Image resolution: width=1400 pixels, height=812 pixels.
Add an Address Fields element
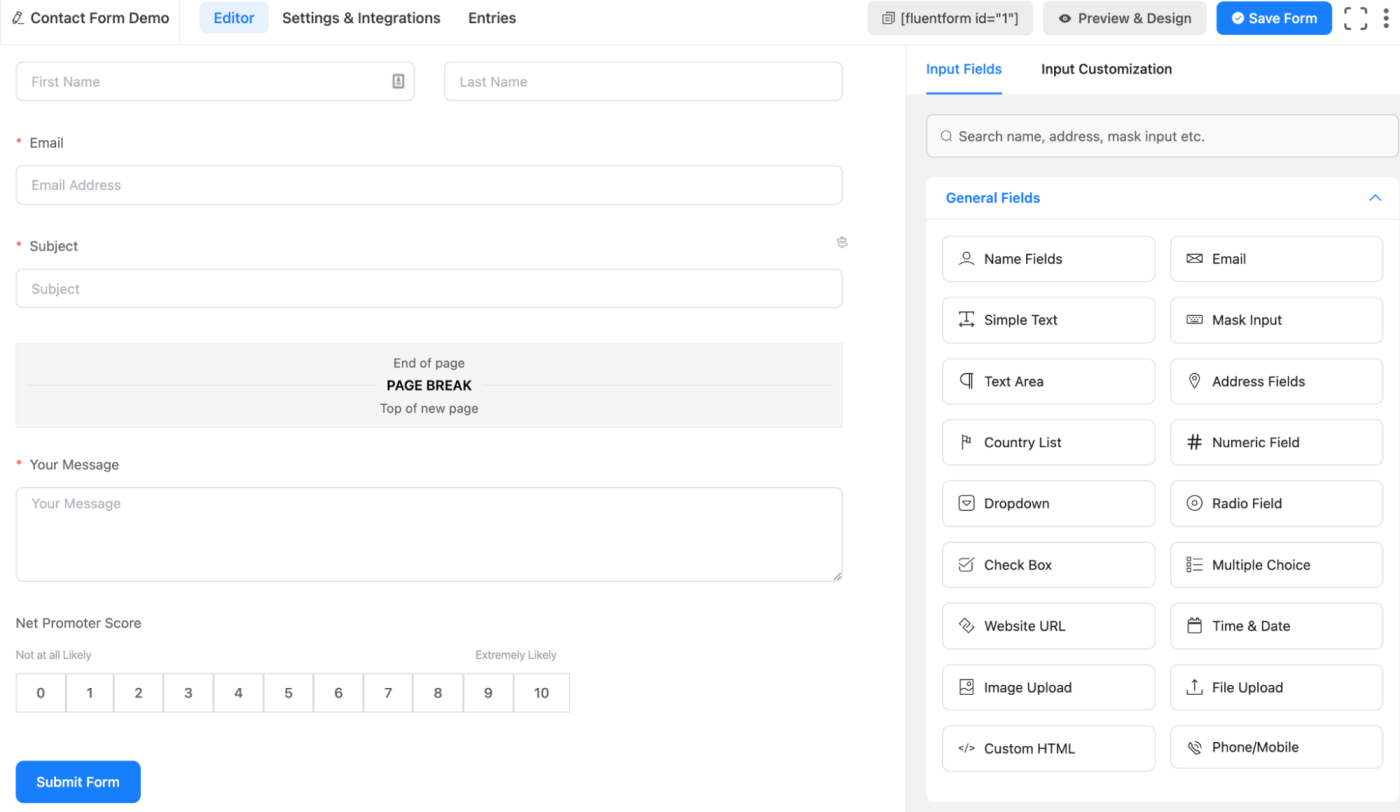1276,381
